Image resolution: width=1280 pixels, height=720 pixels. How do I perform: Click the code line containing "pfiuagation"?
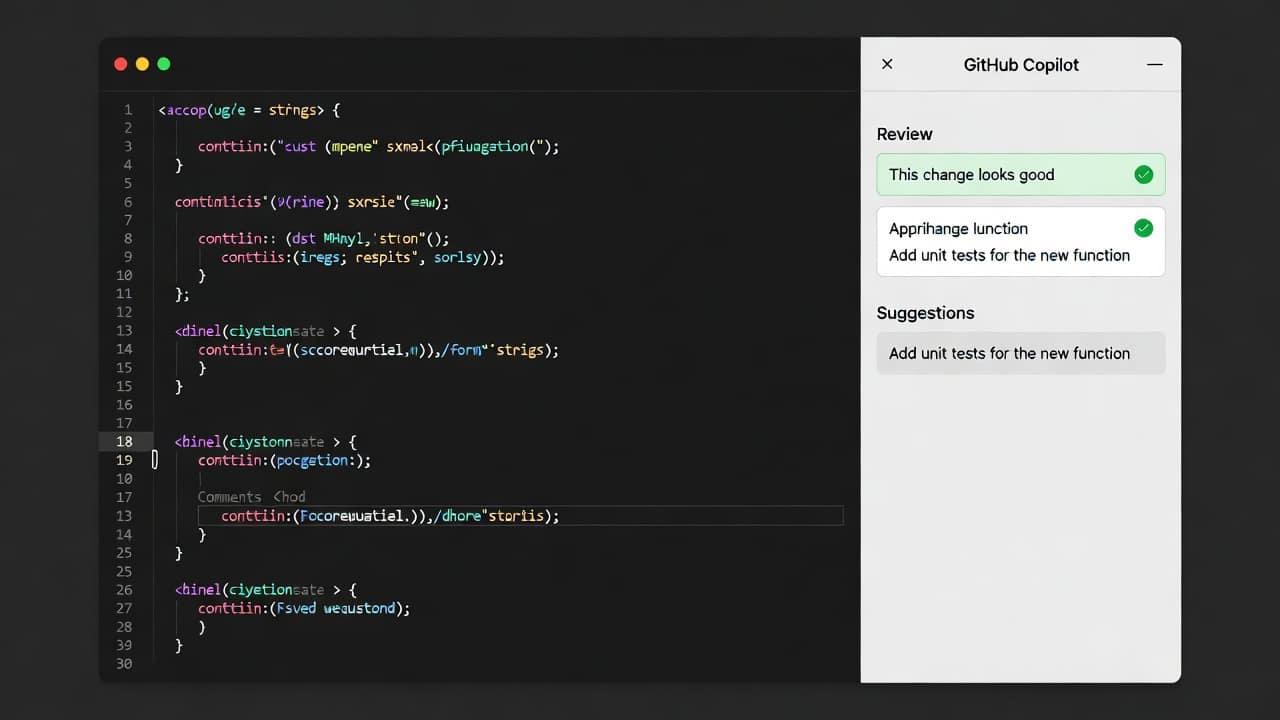click(x=378, y=147)
